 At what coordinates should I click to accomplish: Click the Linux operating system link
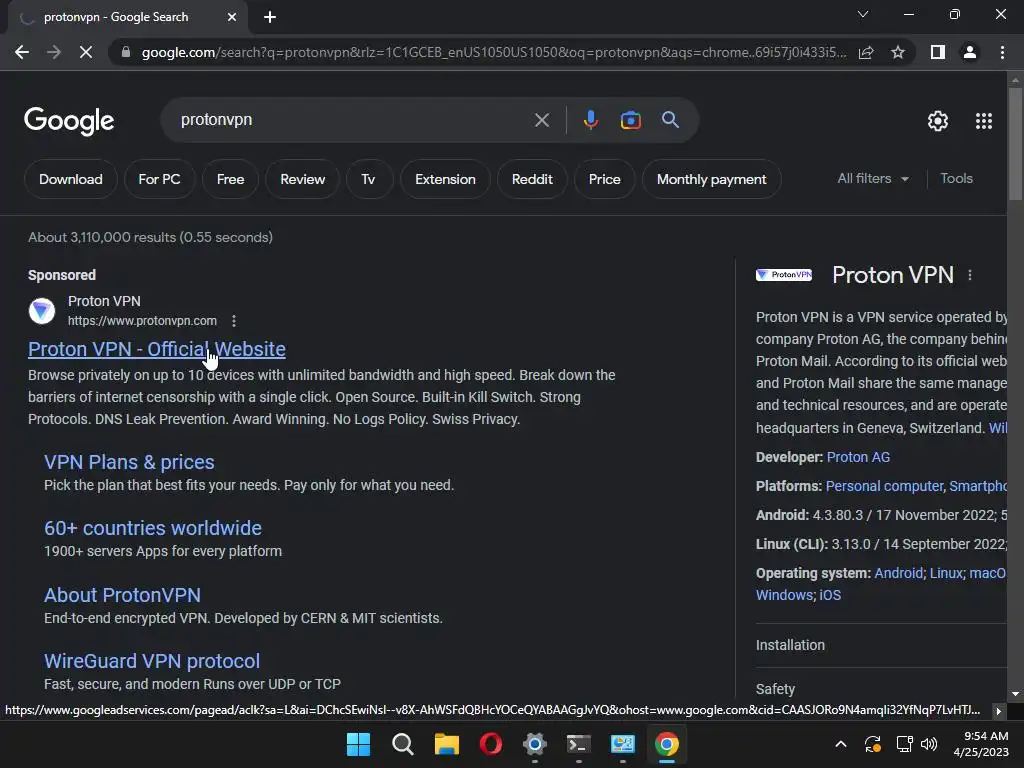coord(946,573)
